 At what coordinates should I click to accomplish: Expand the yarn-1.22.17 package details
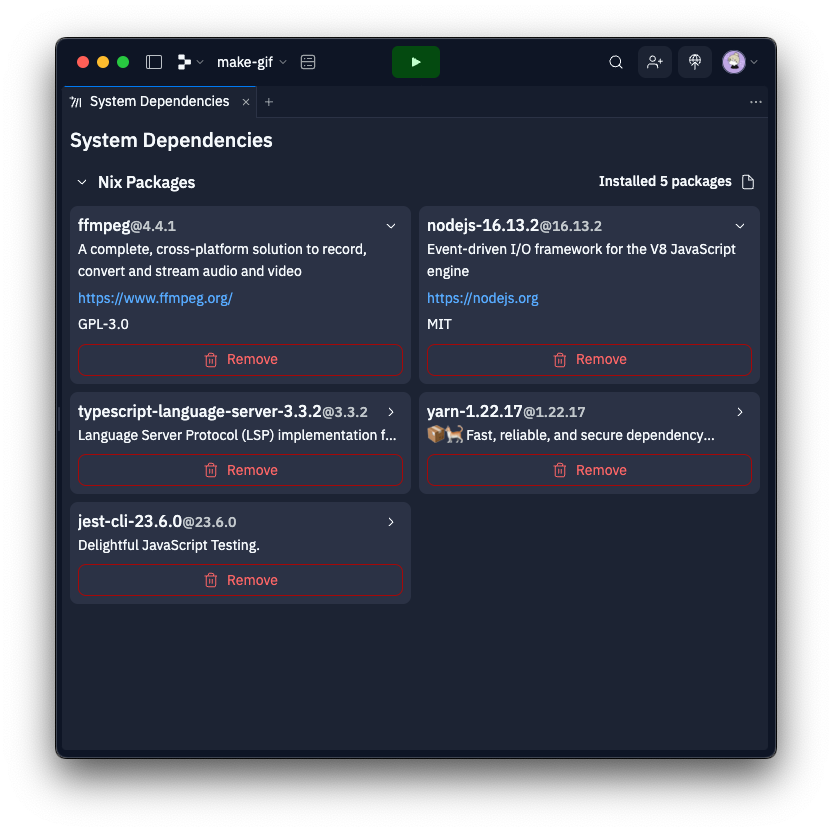[x=740, y=411]
